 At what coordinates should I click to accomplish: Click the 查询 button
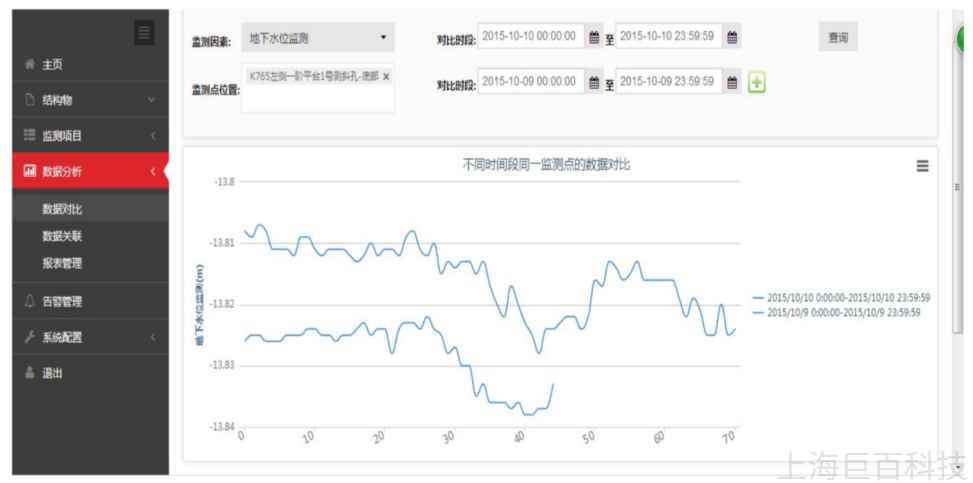838,38
